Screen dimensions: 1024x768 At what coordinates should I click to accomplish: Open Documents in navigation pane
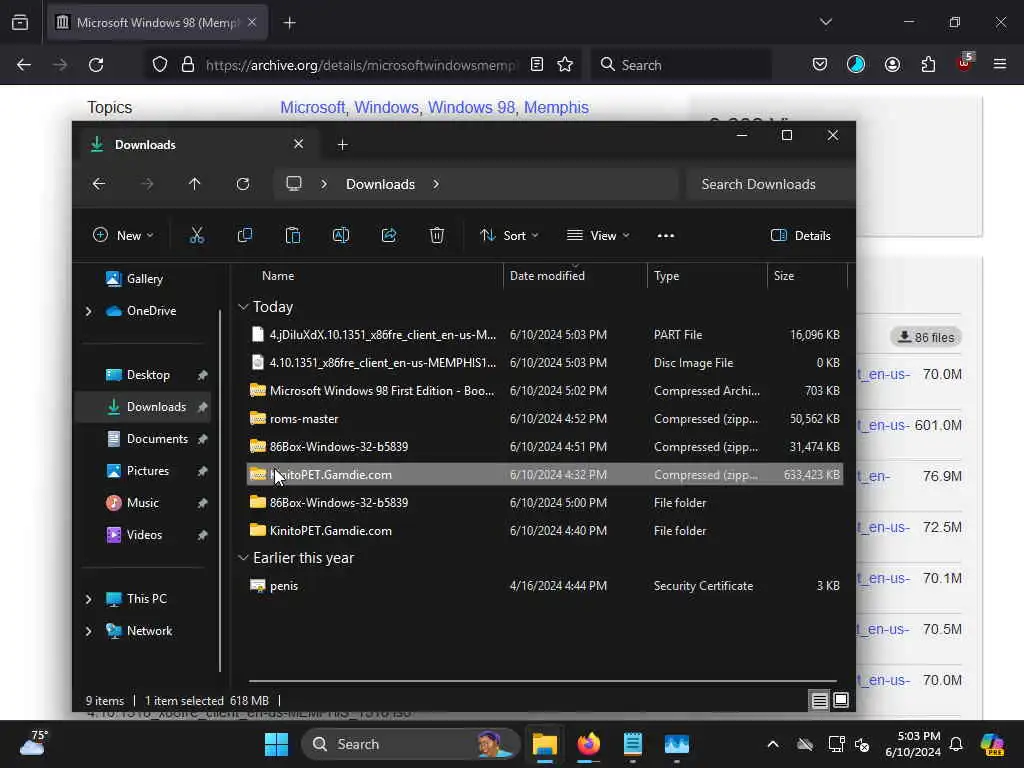coord(157,439)
